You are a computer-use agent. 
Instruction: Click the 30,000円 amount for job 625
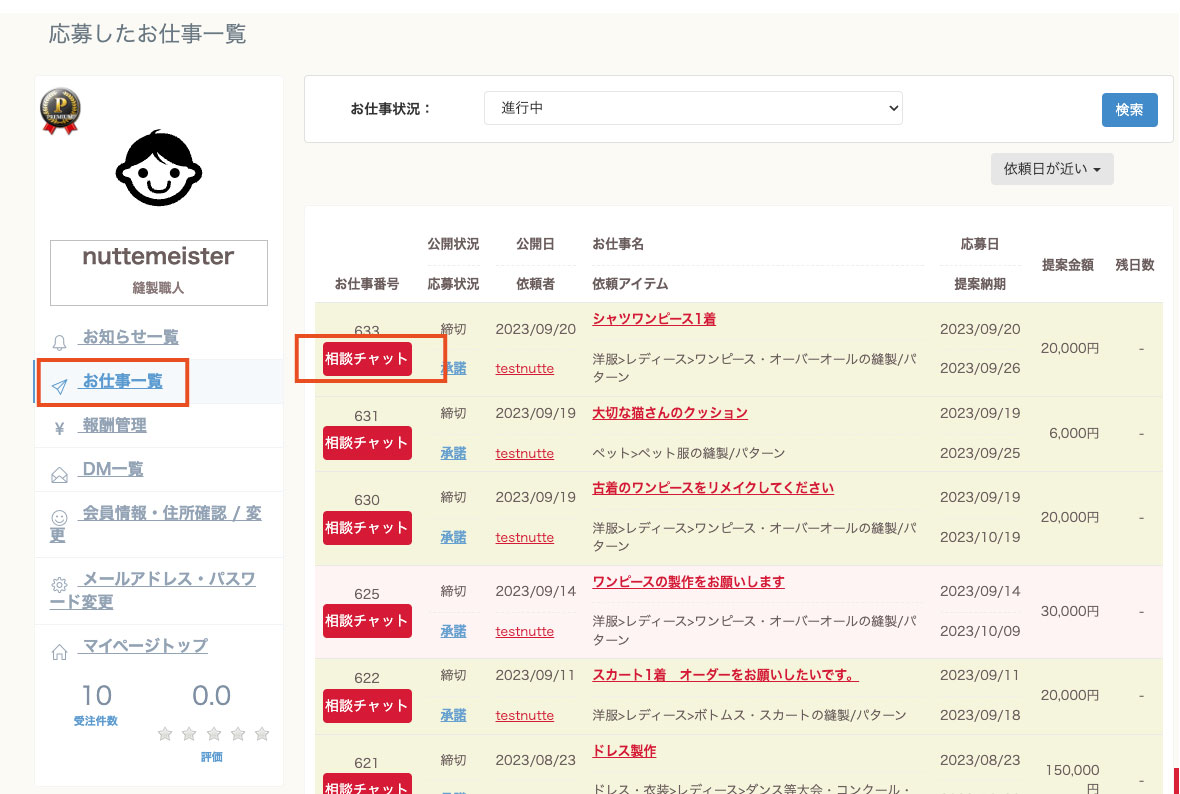click(1069, 611)
